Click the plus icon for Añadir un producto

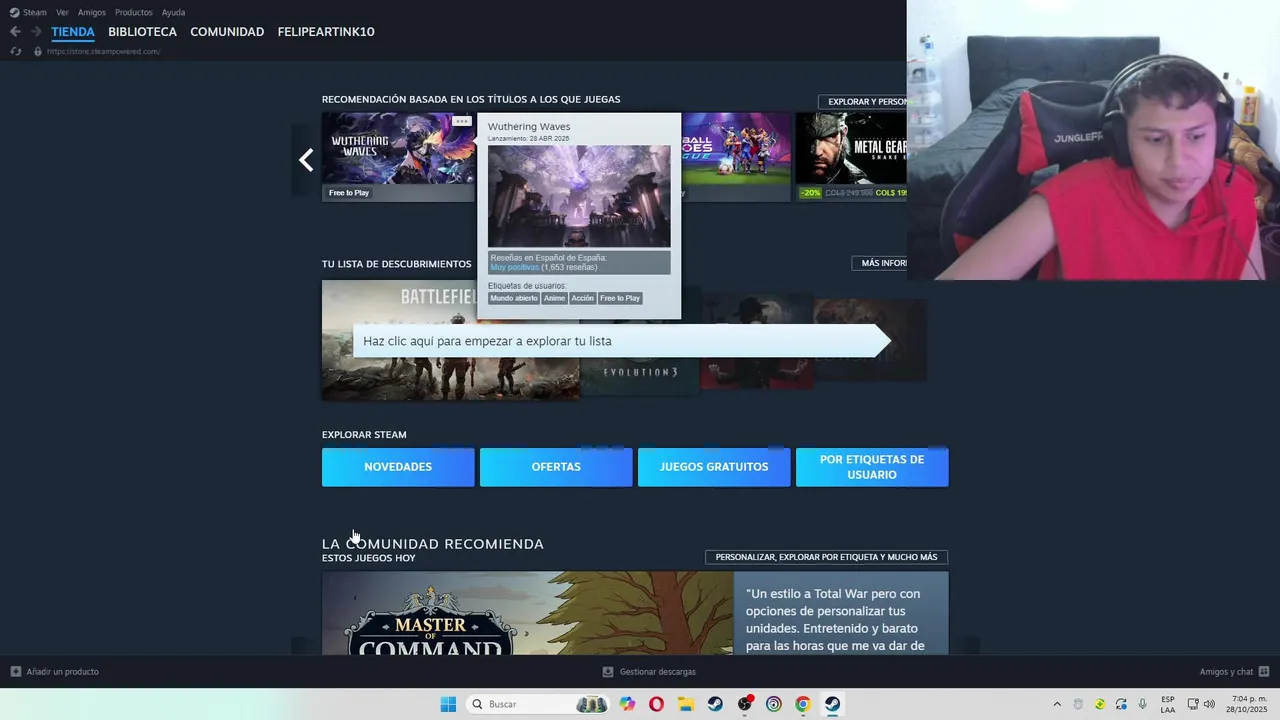click(x=16, y=672)
